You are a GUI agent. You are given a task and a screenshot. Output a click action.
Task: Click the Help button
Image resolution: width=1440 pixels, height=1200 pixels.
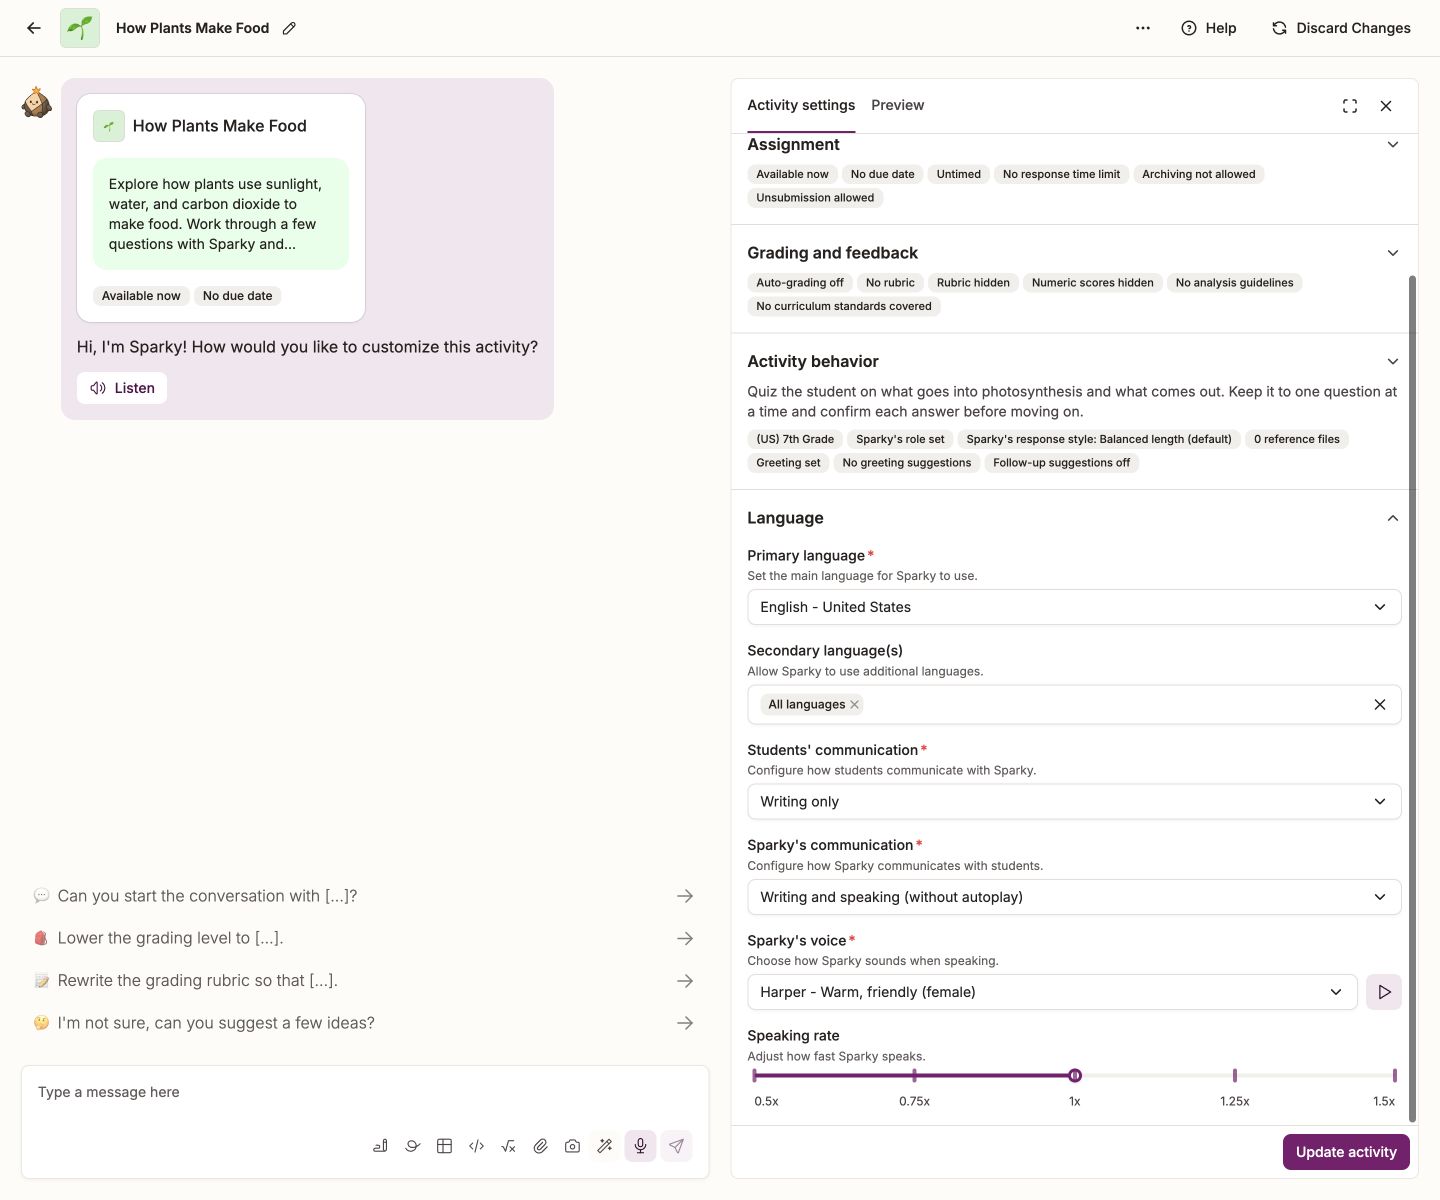[x=1209, y=28]
